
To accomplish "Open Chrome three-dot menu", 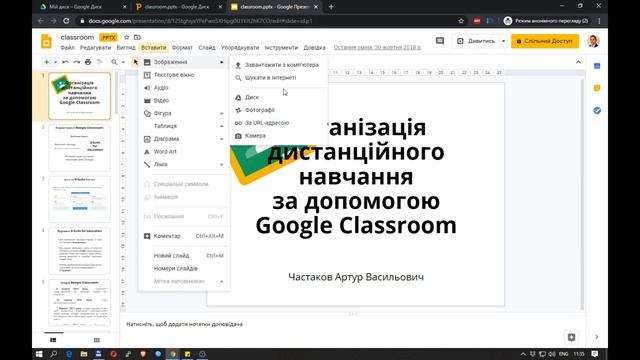I will point(599,21).
